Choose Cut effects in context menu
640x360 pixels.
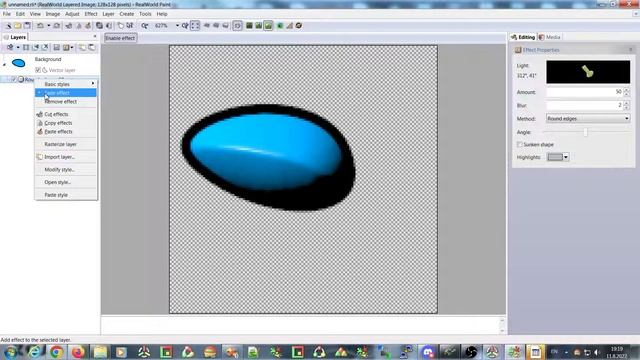pos(66,114)
